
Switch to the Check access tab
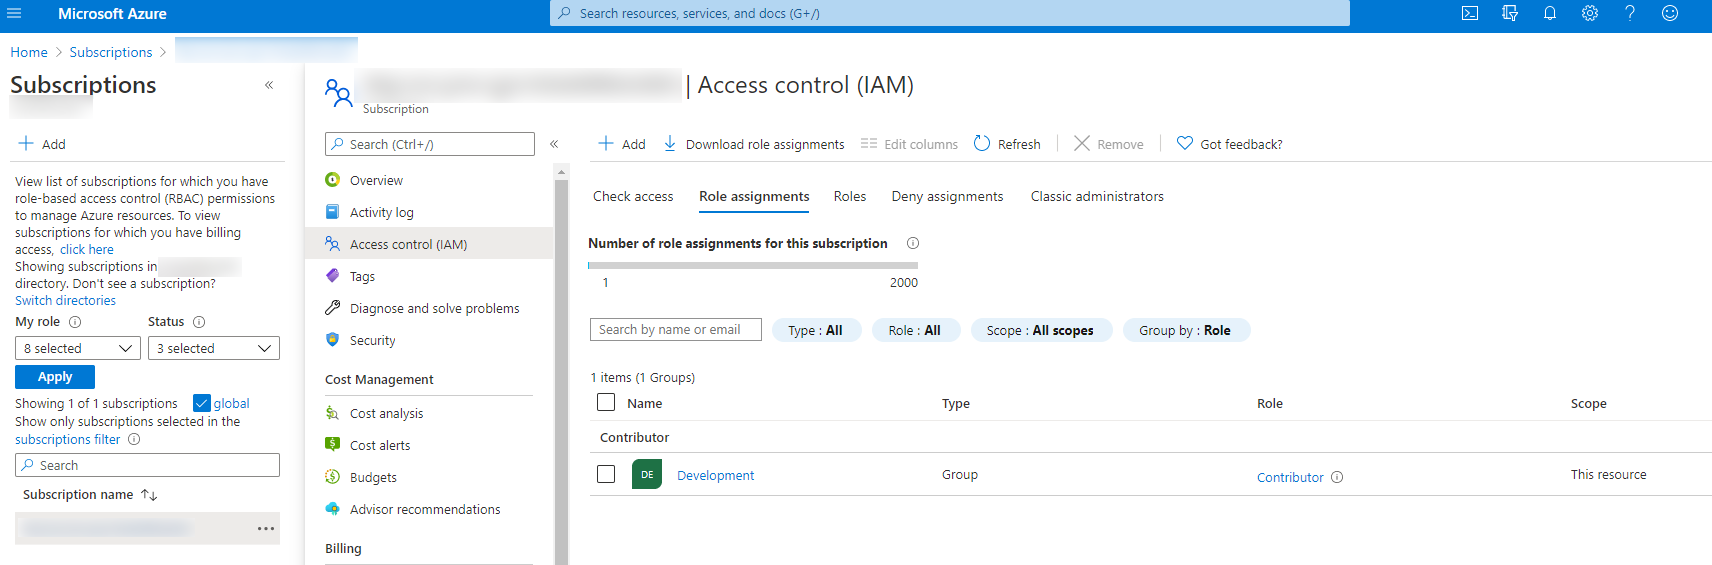point(633,196)
